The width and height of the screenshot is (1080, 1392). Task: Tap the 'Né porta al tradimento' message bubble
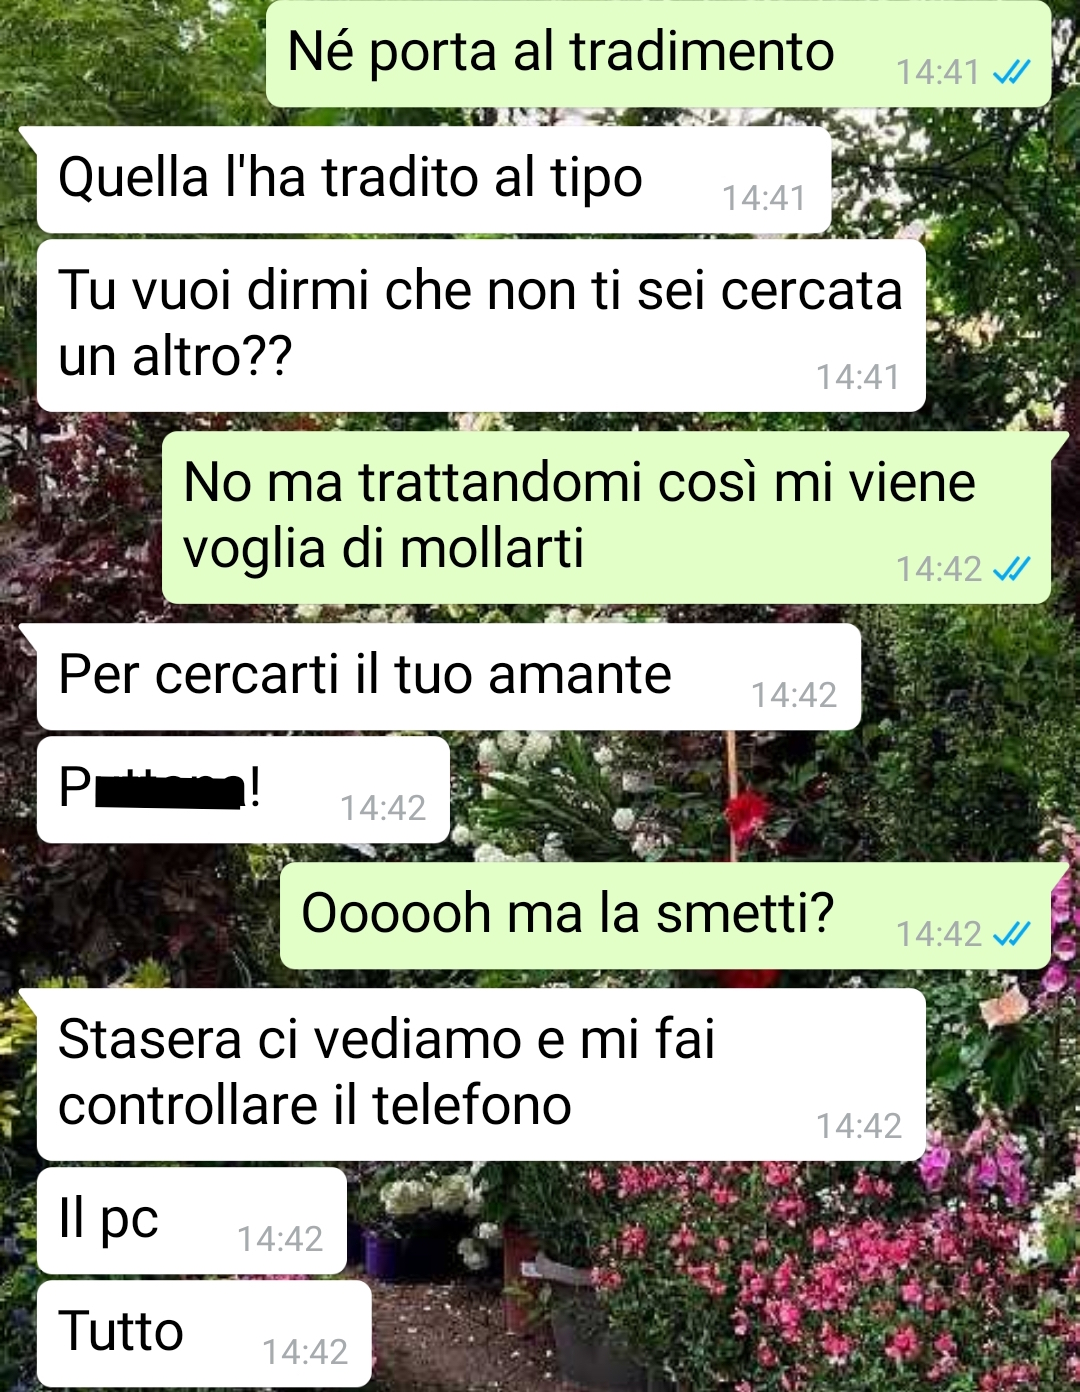pos(658,54)
